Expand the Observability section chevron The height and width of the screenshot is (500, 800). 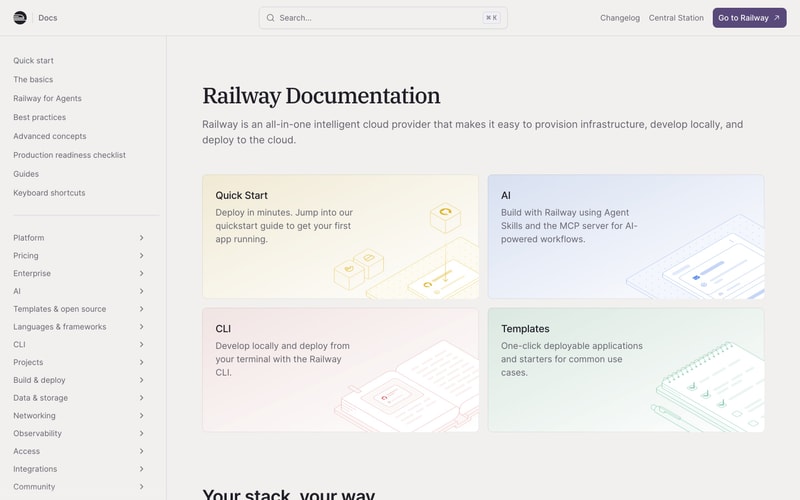tap(141, 433)
